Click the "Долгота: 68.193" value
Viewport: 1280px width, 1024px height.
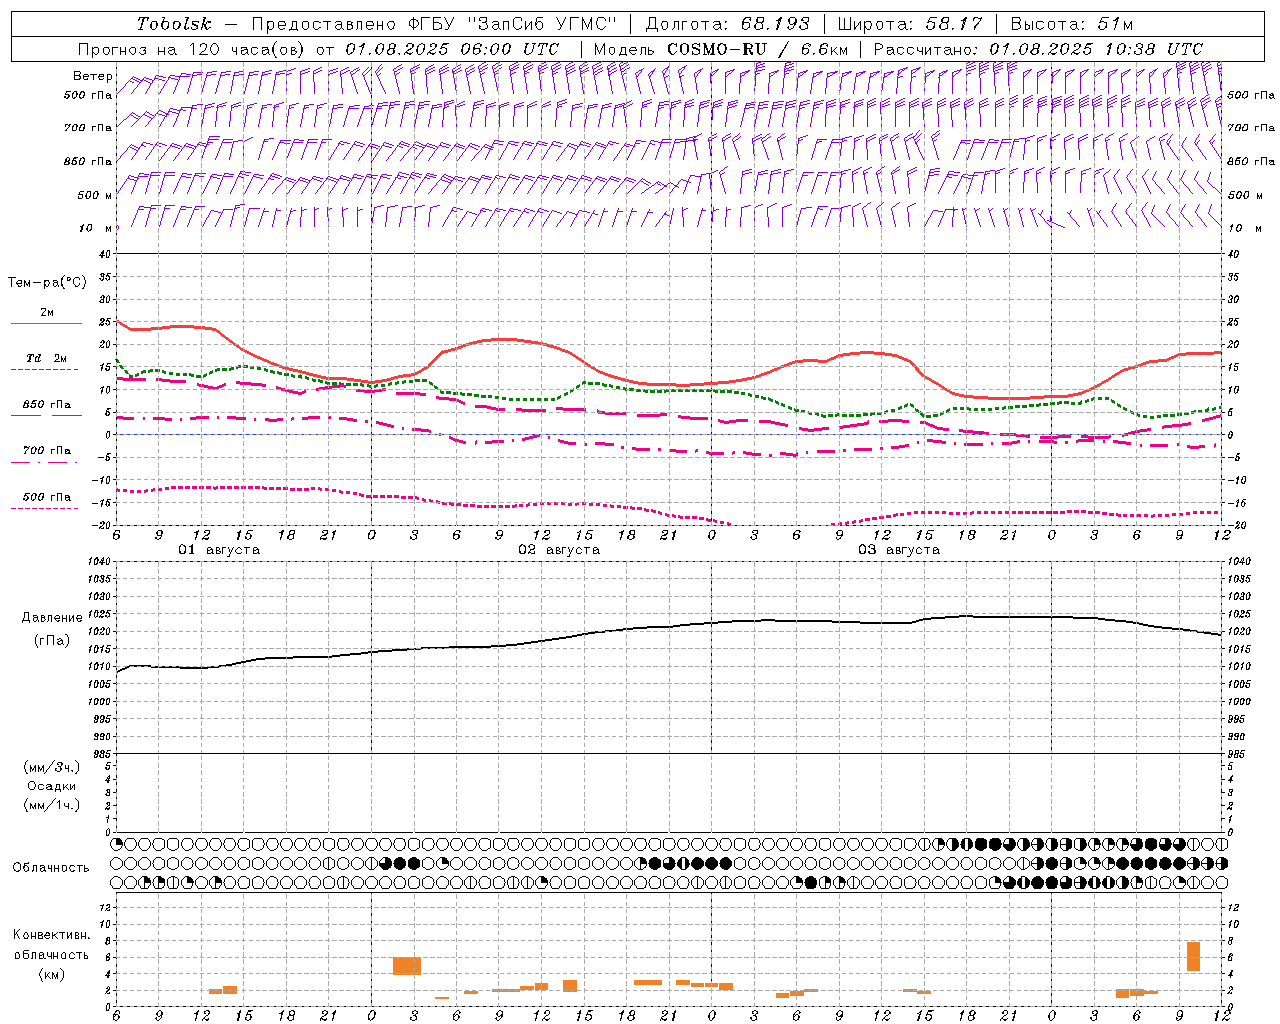pos(727,24)
